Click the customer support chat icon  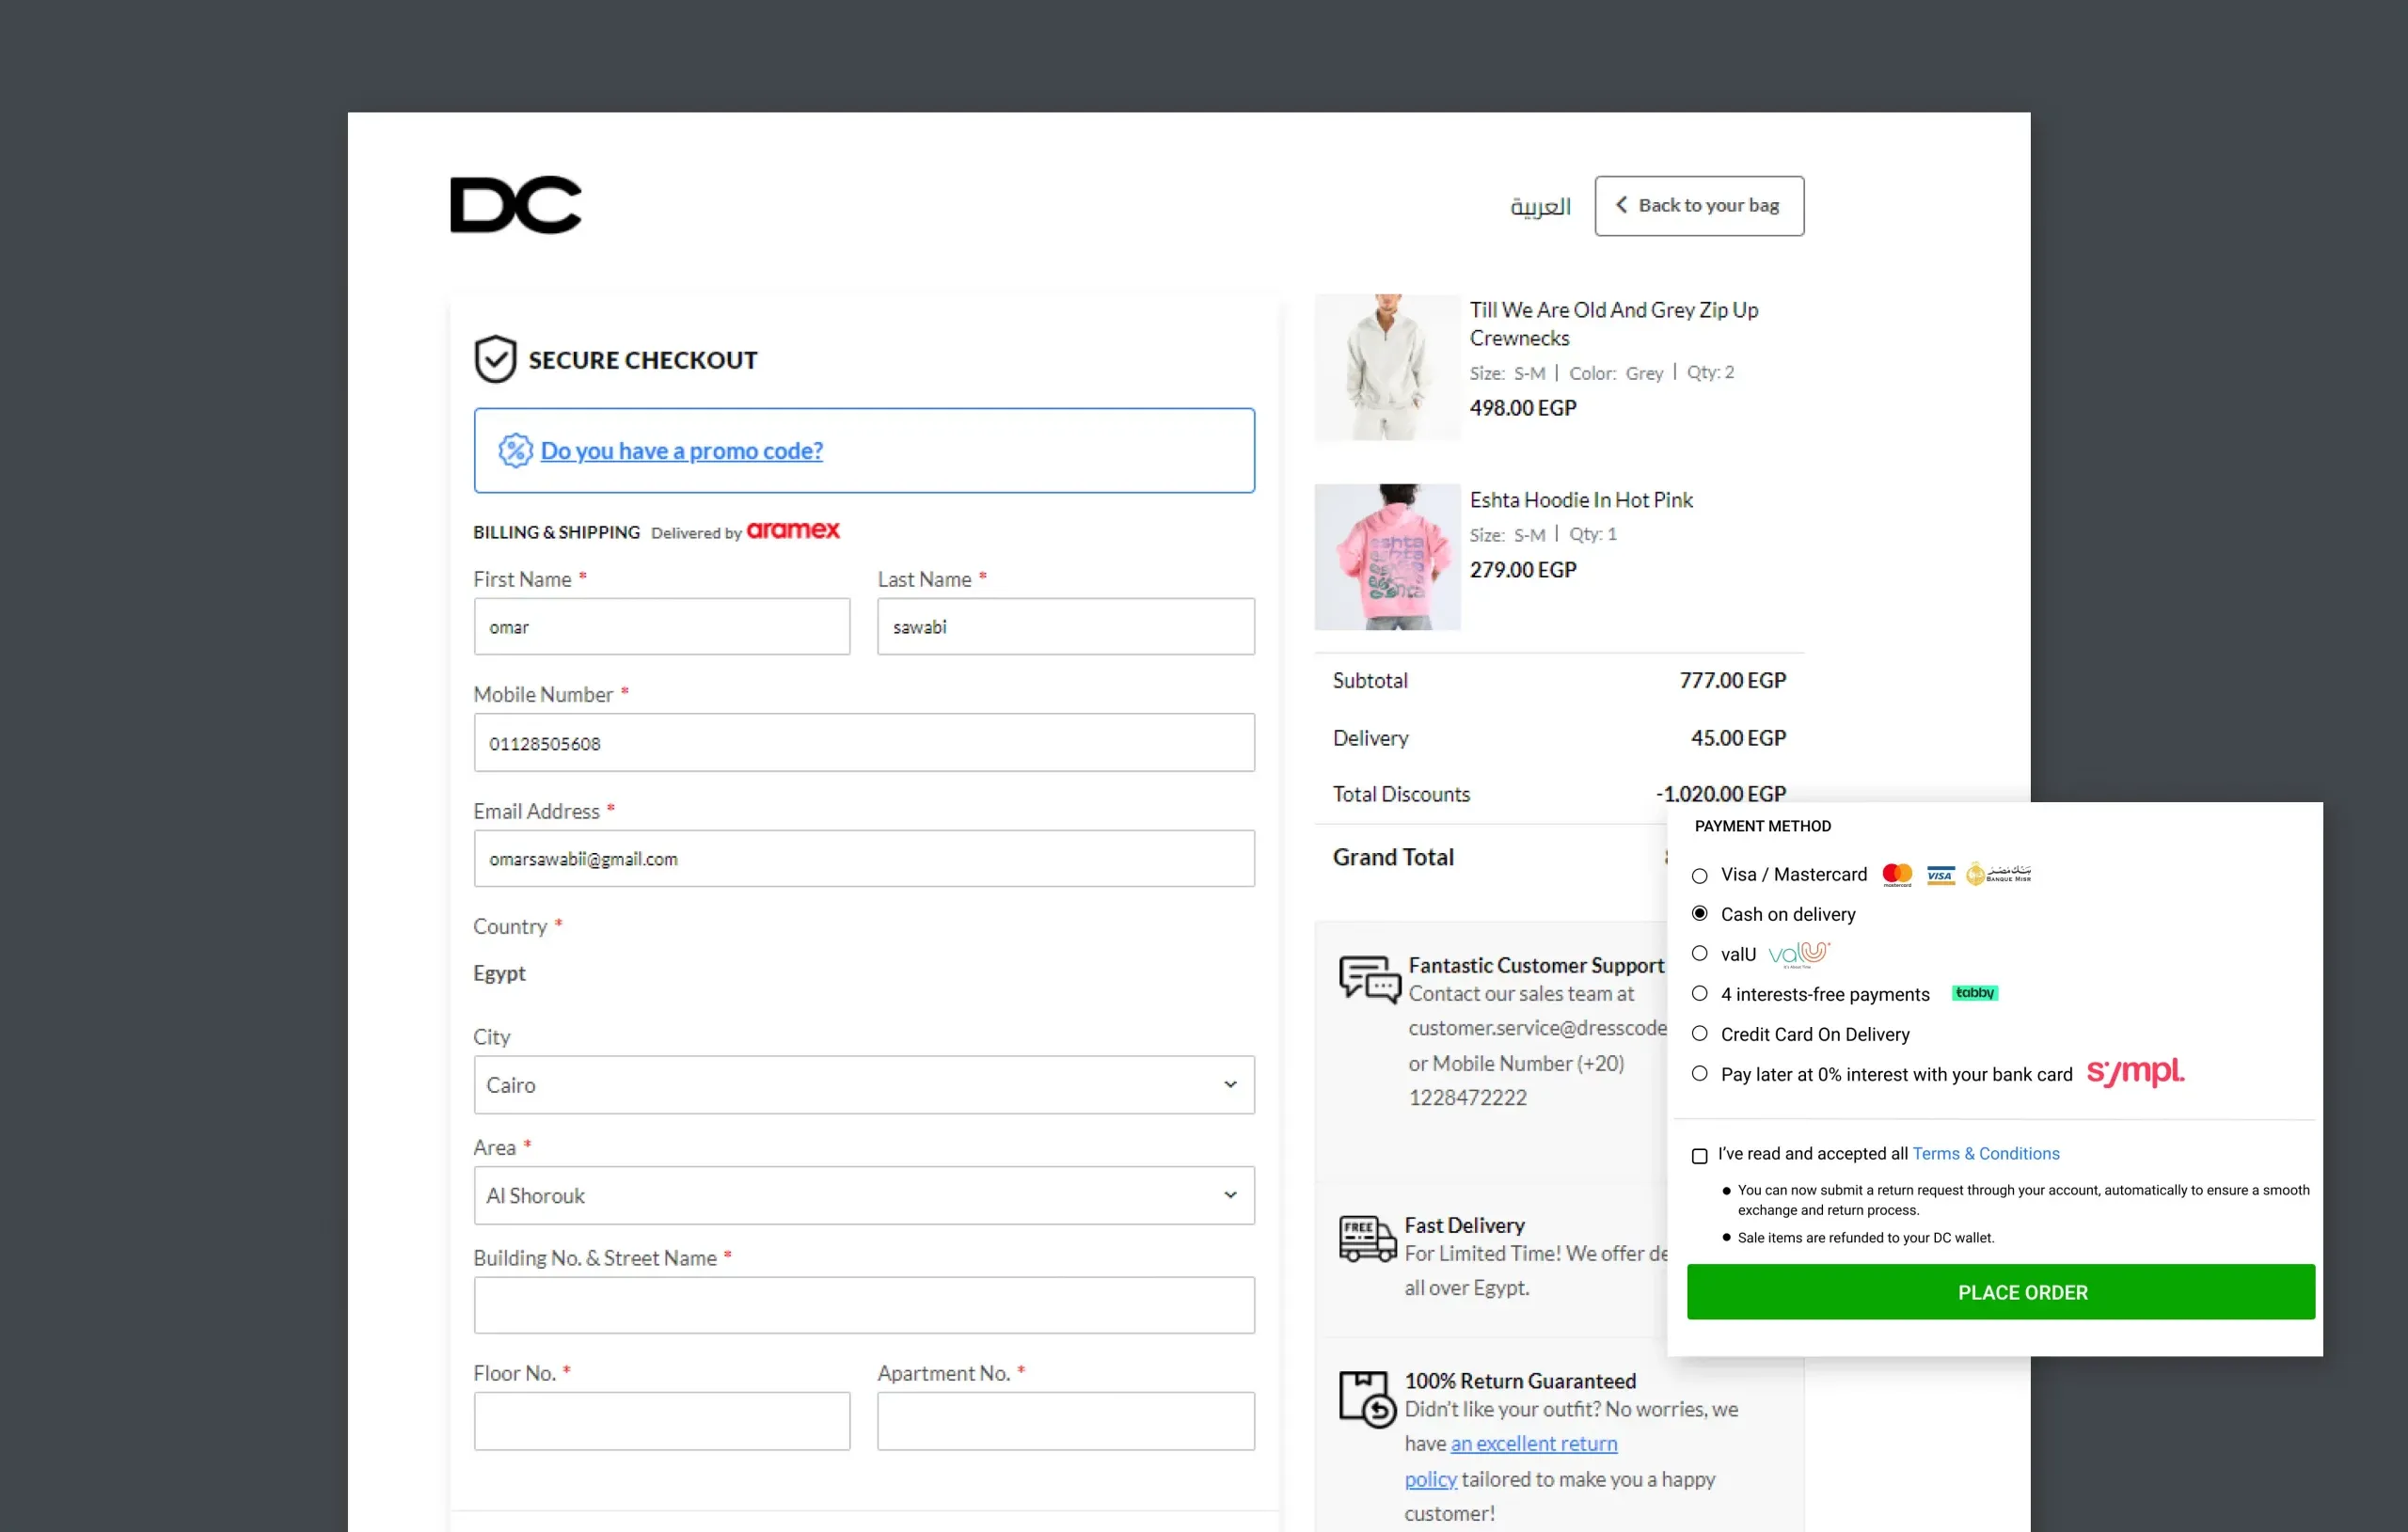point(1369,980)
